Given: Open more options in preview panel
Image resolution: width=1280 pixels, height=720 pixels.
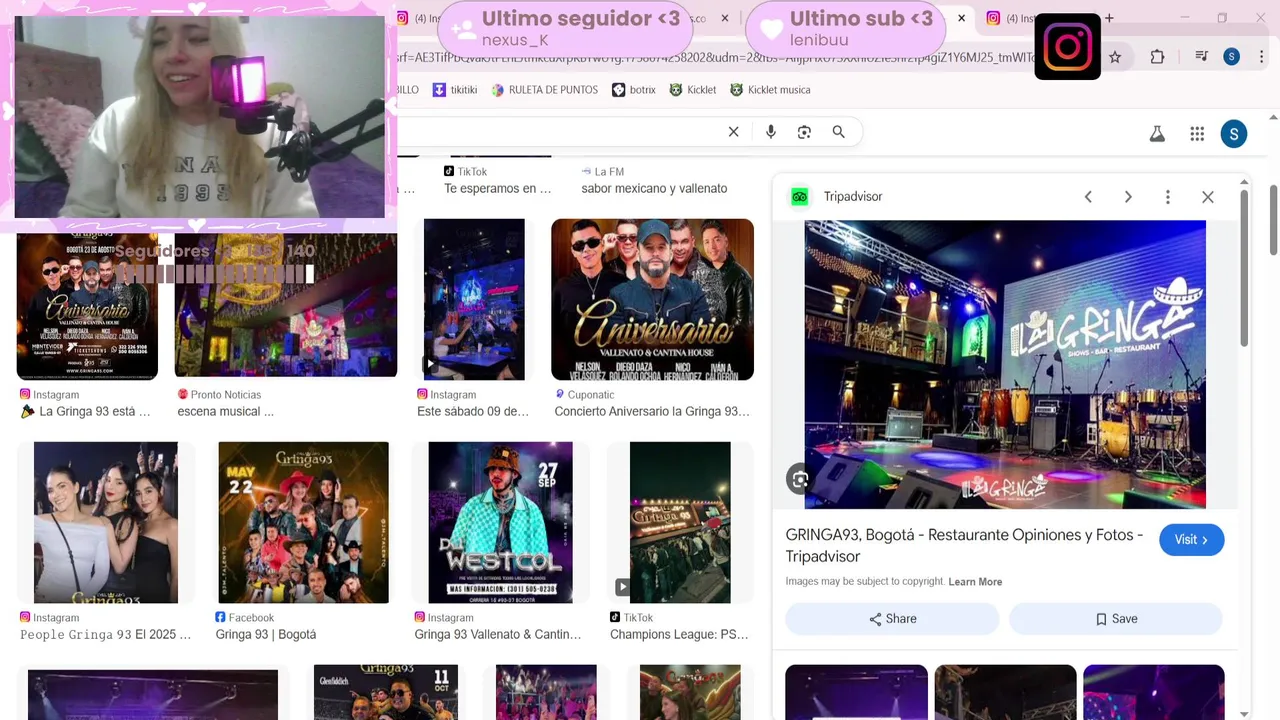Looking at the screenshot, I should 1167,197.
